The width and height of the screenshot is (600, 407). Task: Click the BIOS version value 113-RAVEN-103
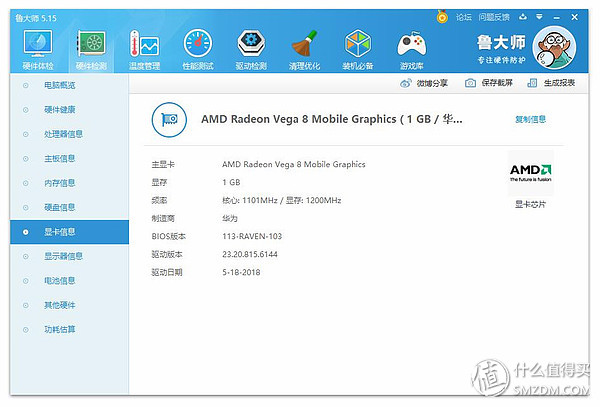coord(252,236)
